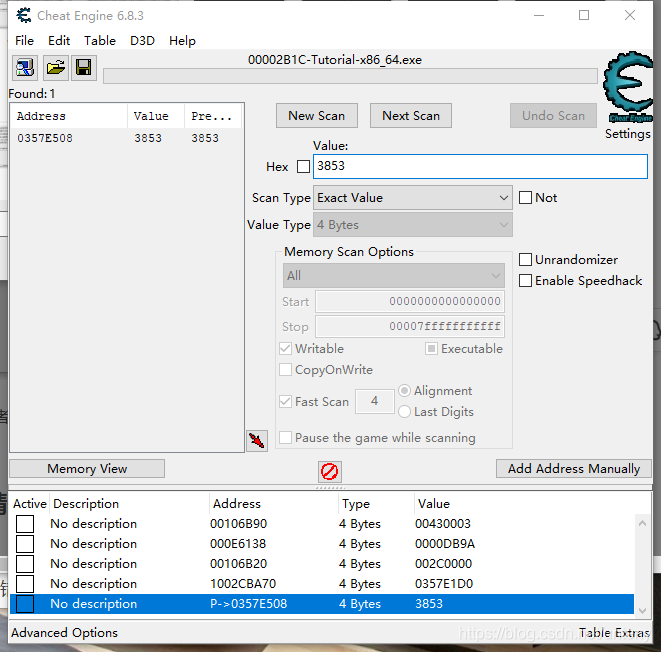The width and height of the screenshot is (661, 652).
Task: Toggle the Fast Scan checkbox
Action: 285,401
